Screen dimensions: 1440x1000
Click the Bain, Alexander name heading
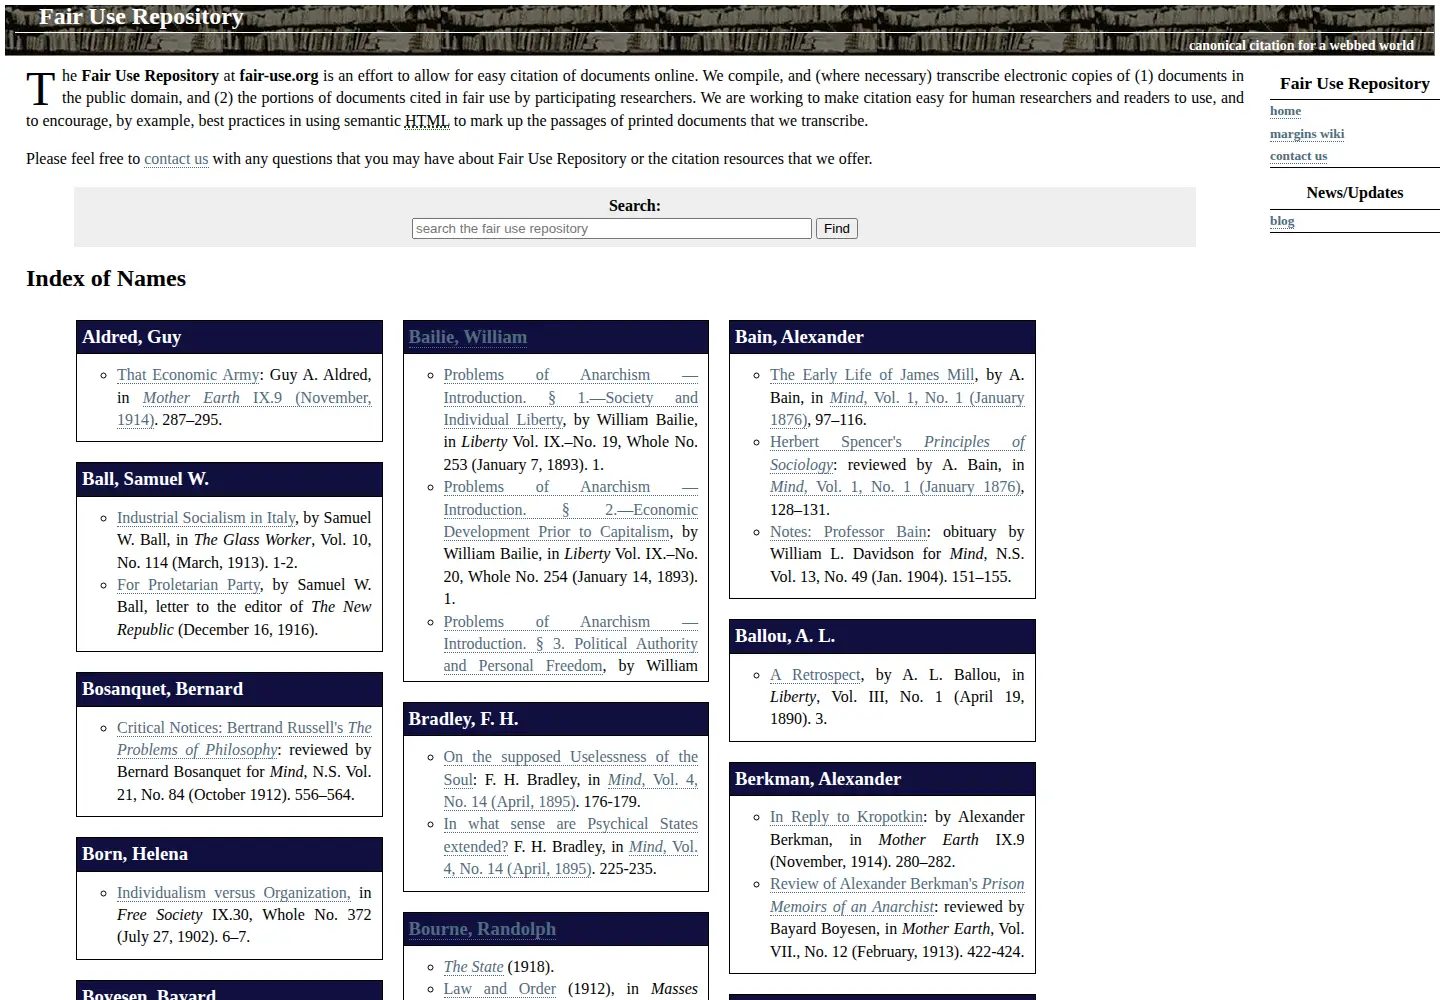(799, 337)
